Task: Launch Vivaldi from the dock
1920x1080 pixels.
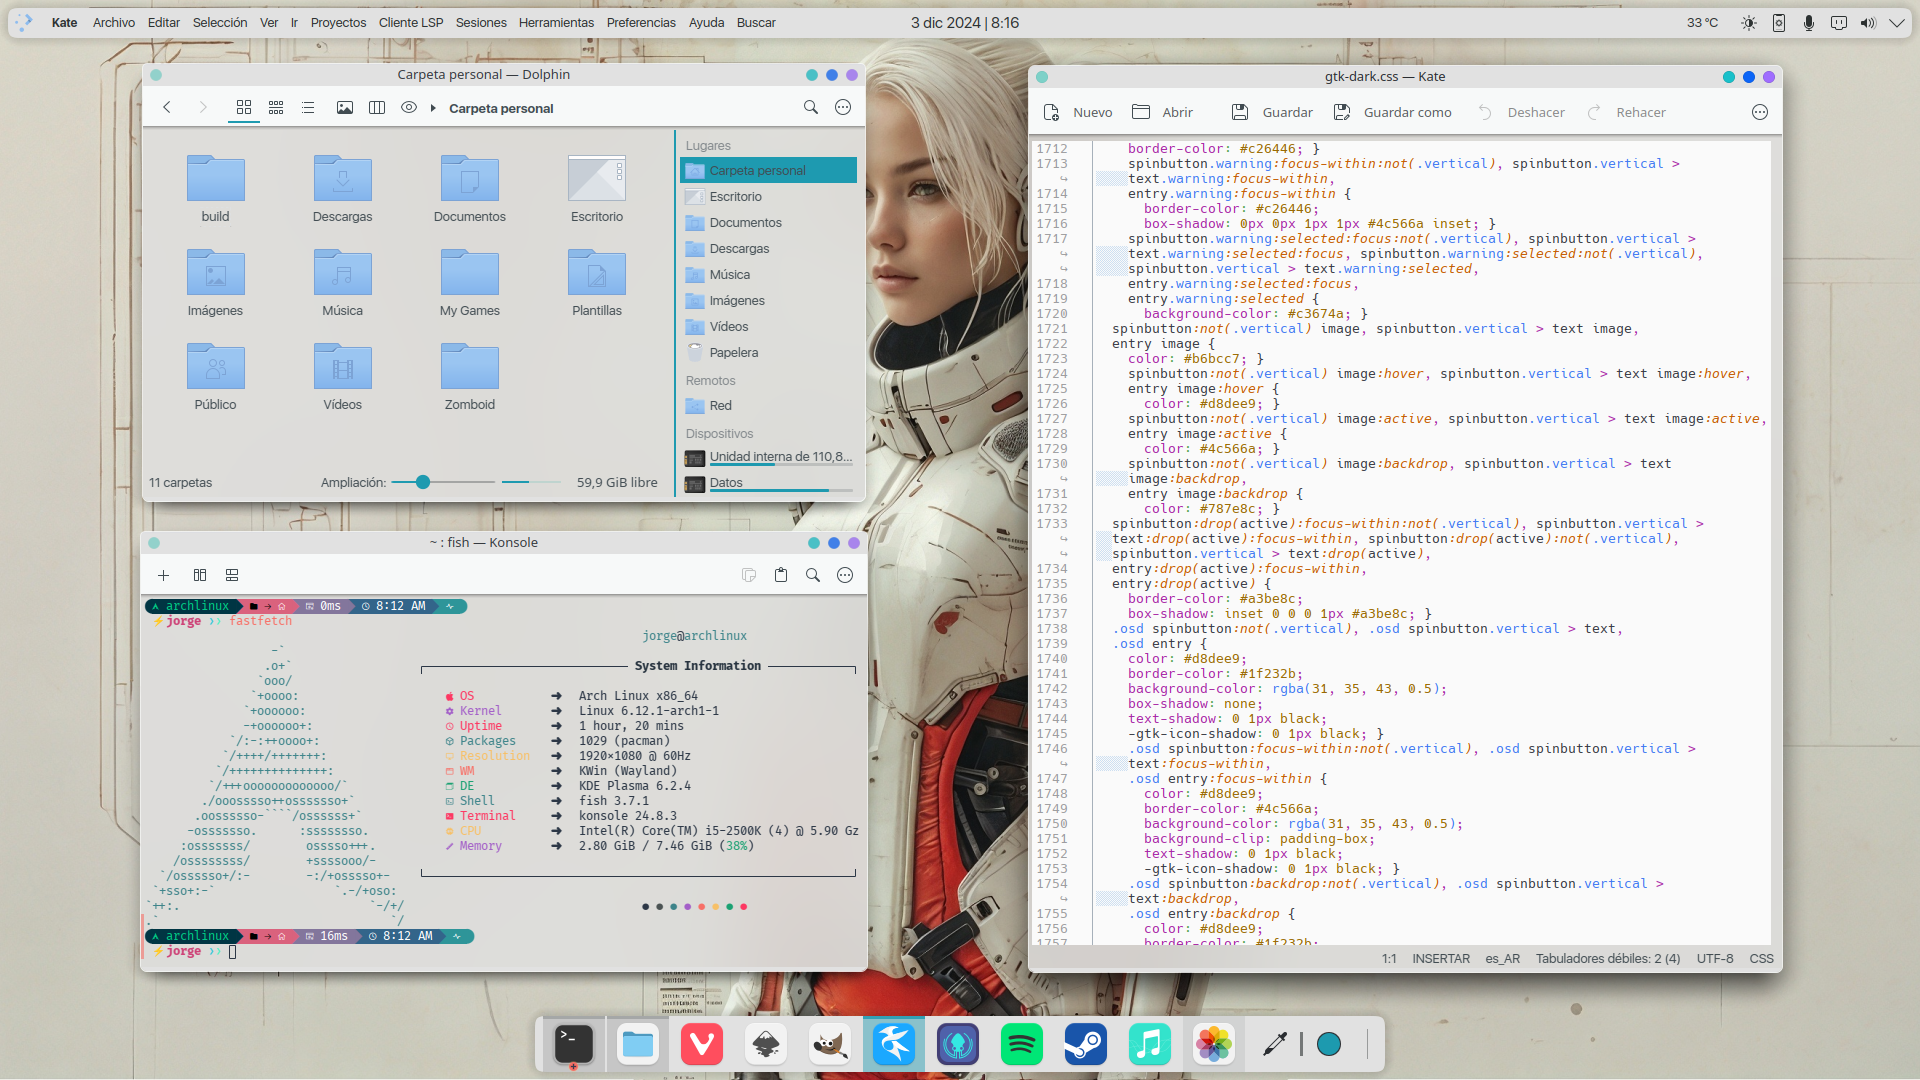Action: click(x=702, y=1045)
